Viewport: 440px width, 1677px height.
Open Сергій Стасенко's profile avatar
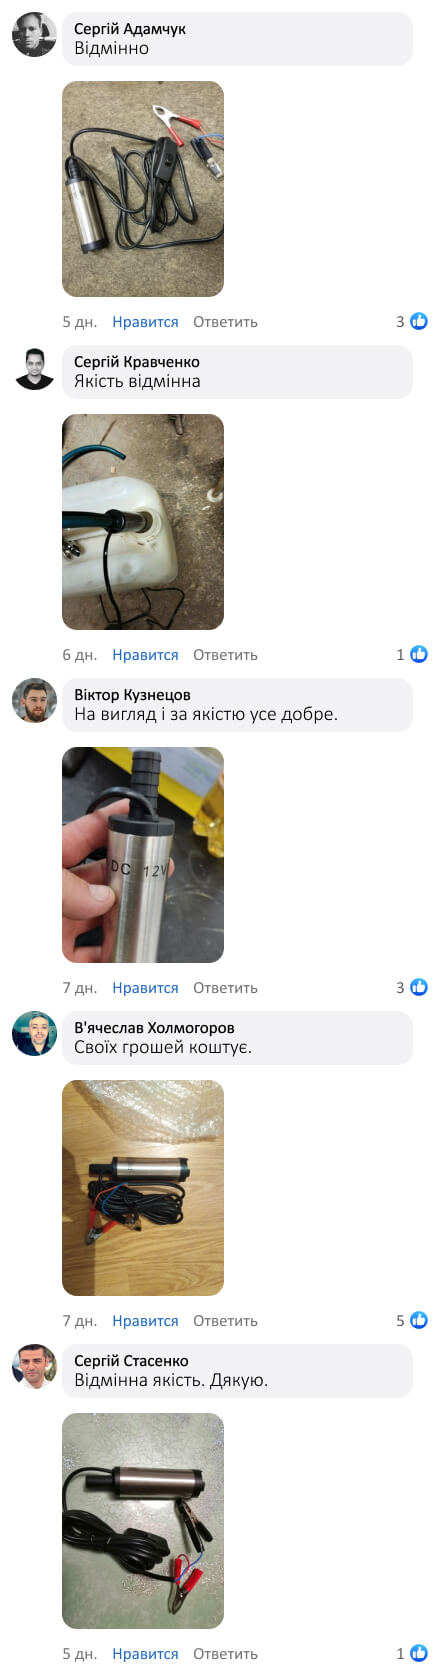34,1367
